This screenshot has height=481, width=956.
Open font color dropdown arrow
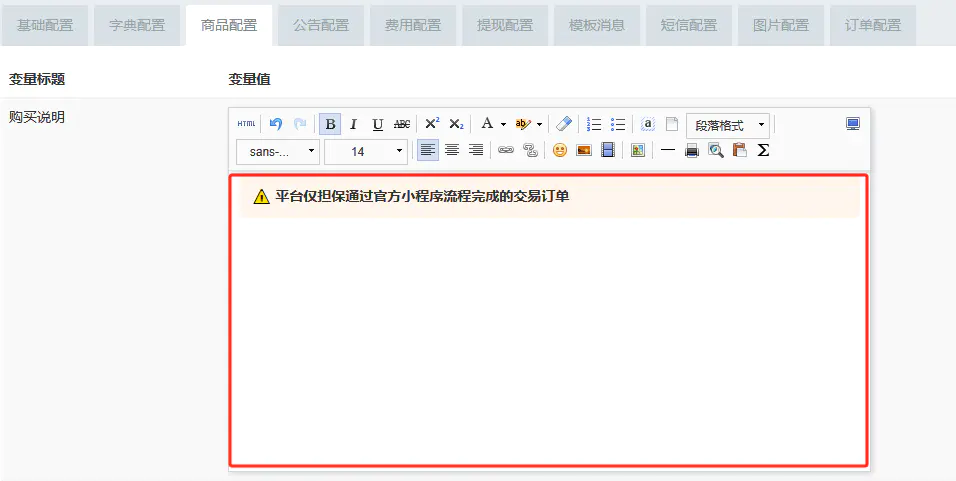[x=504, y=124]
